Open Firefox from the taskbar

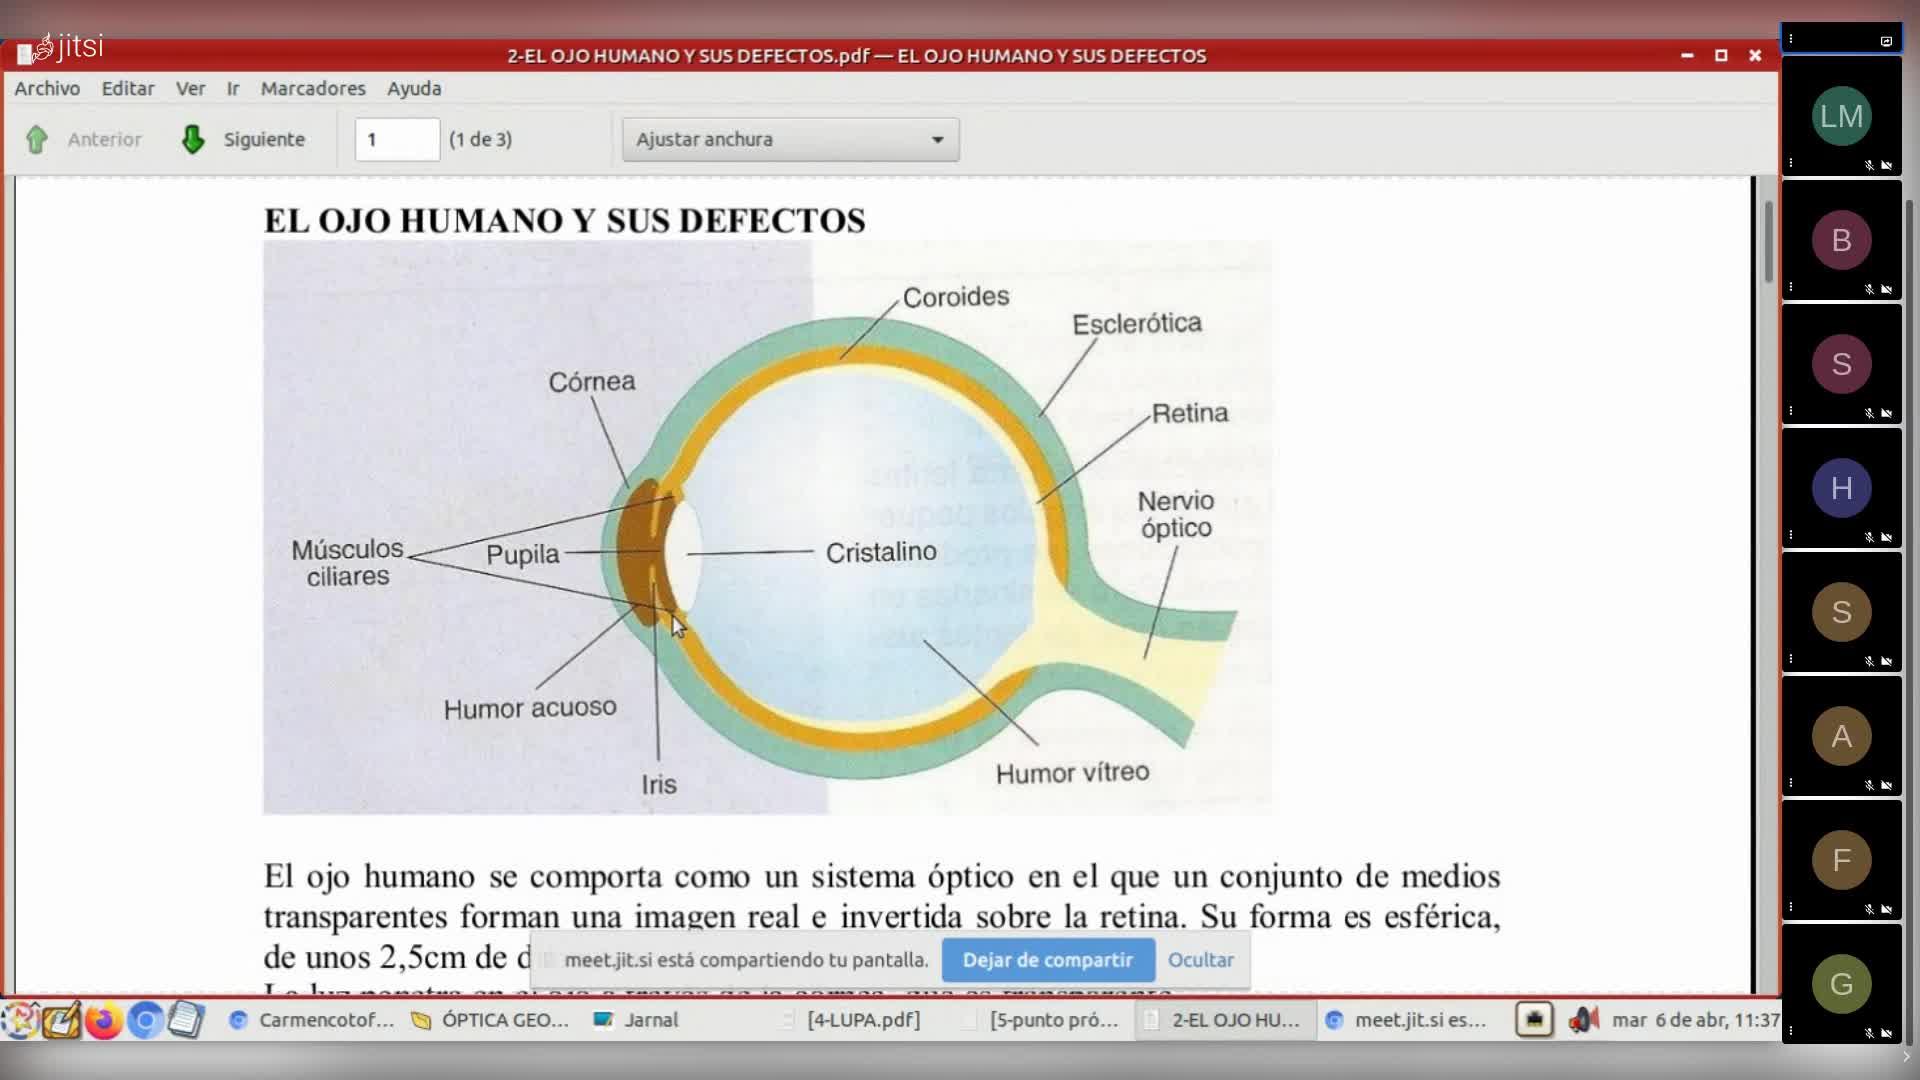coord(103,1020)
